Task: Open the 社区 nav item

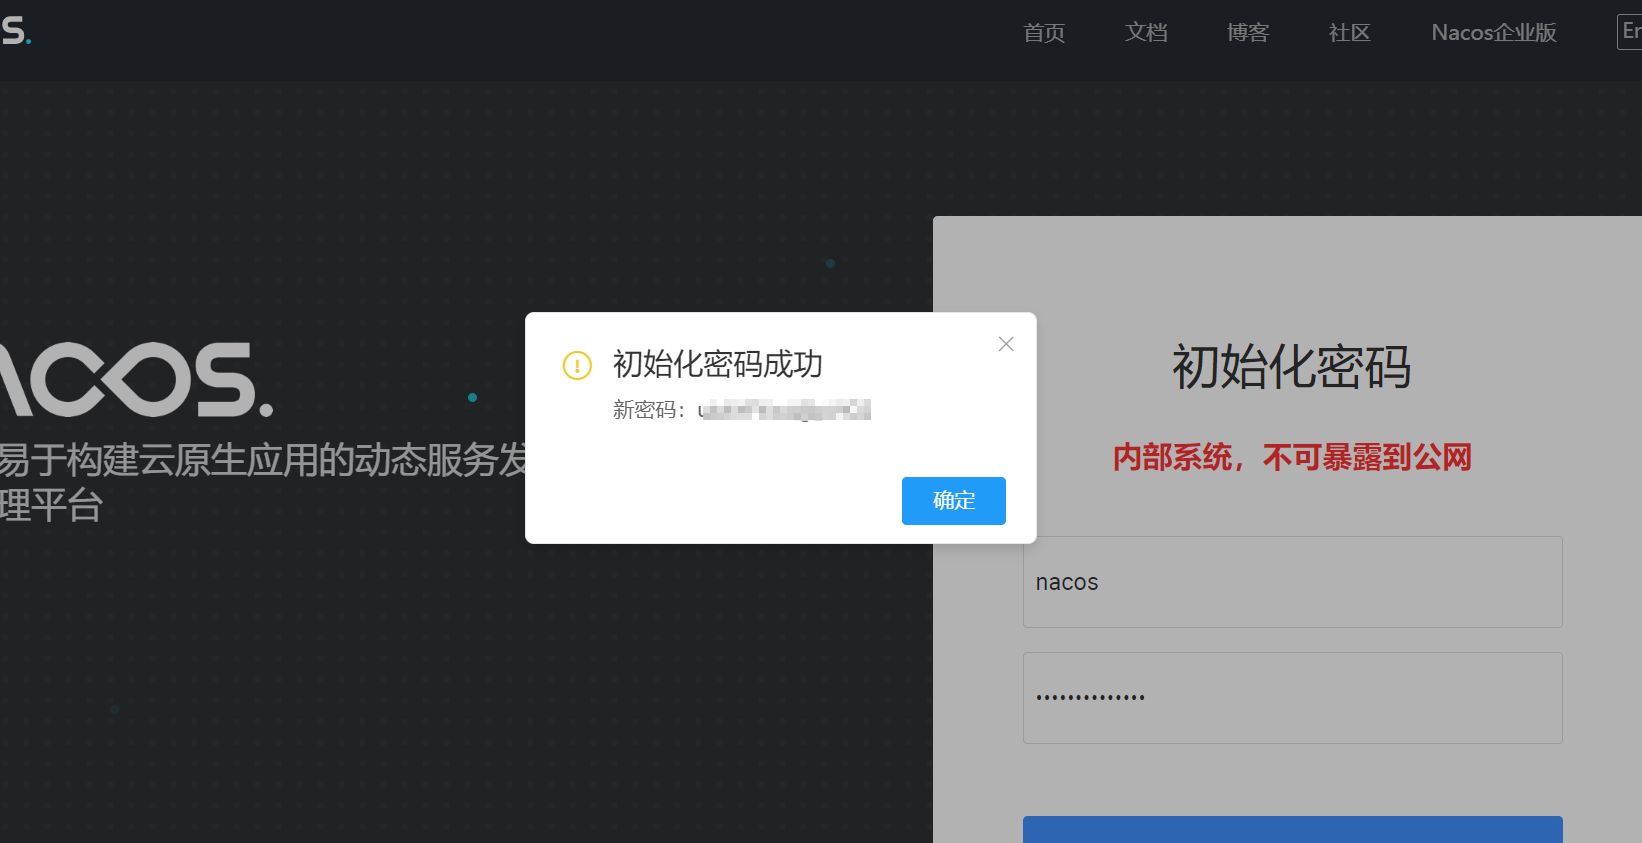Action: point(1349,33)
